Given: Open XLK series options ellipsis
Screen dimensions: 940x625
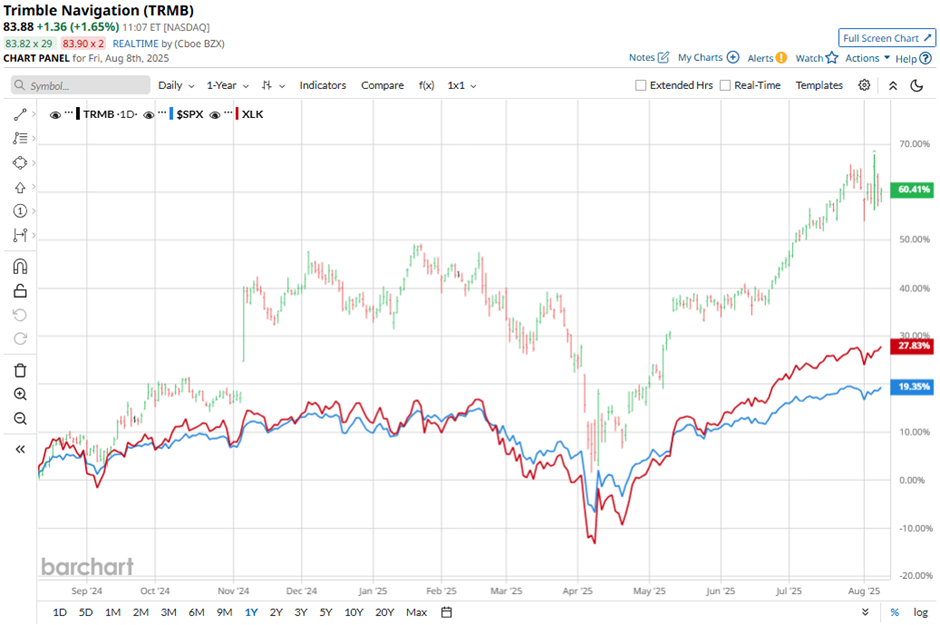Looking at the screenshot, I should point(228,112).
